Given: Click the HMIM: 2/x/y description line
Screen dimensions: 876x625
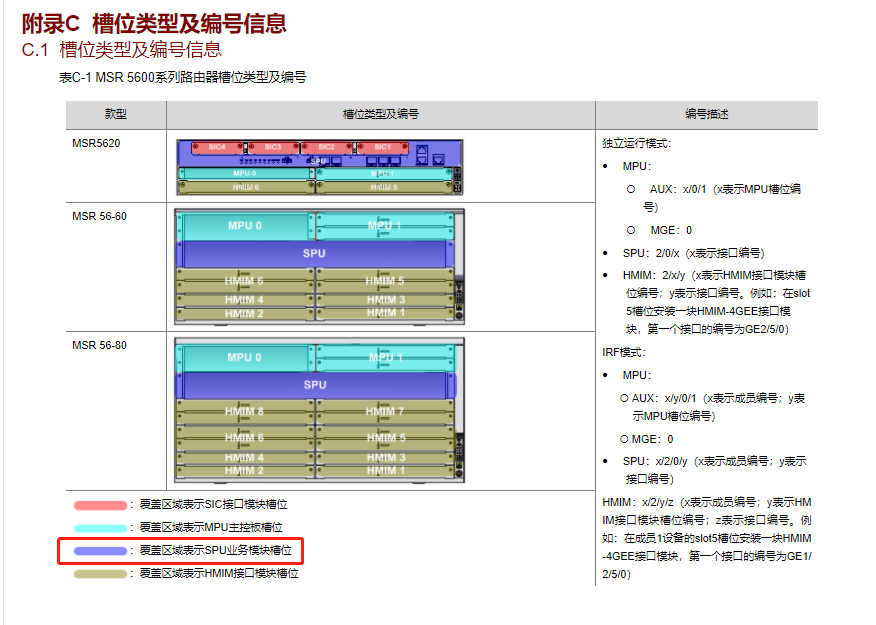Looking at the screenshot, I should [x=716, y=302].
